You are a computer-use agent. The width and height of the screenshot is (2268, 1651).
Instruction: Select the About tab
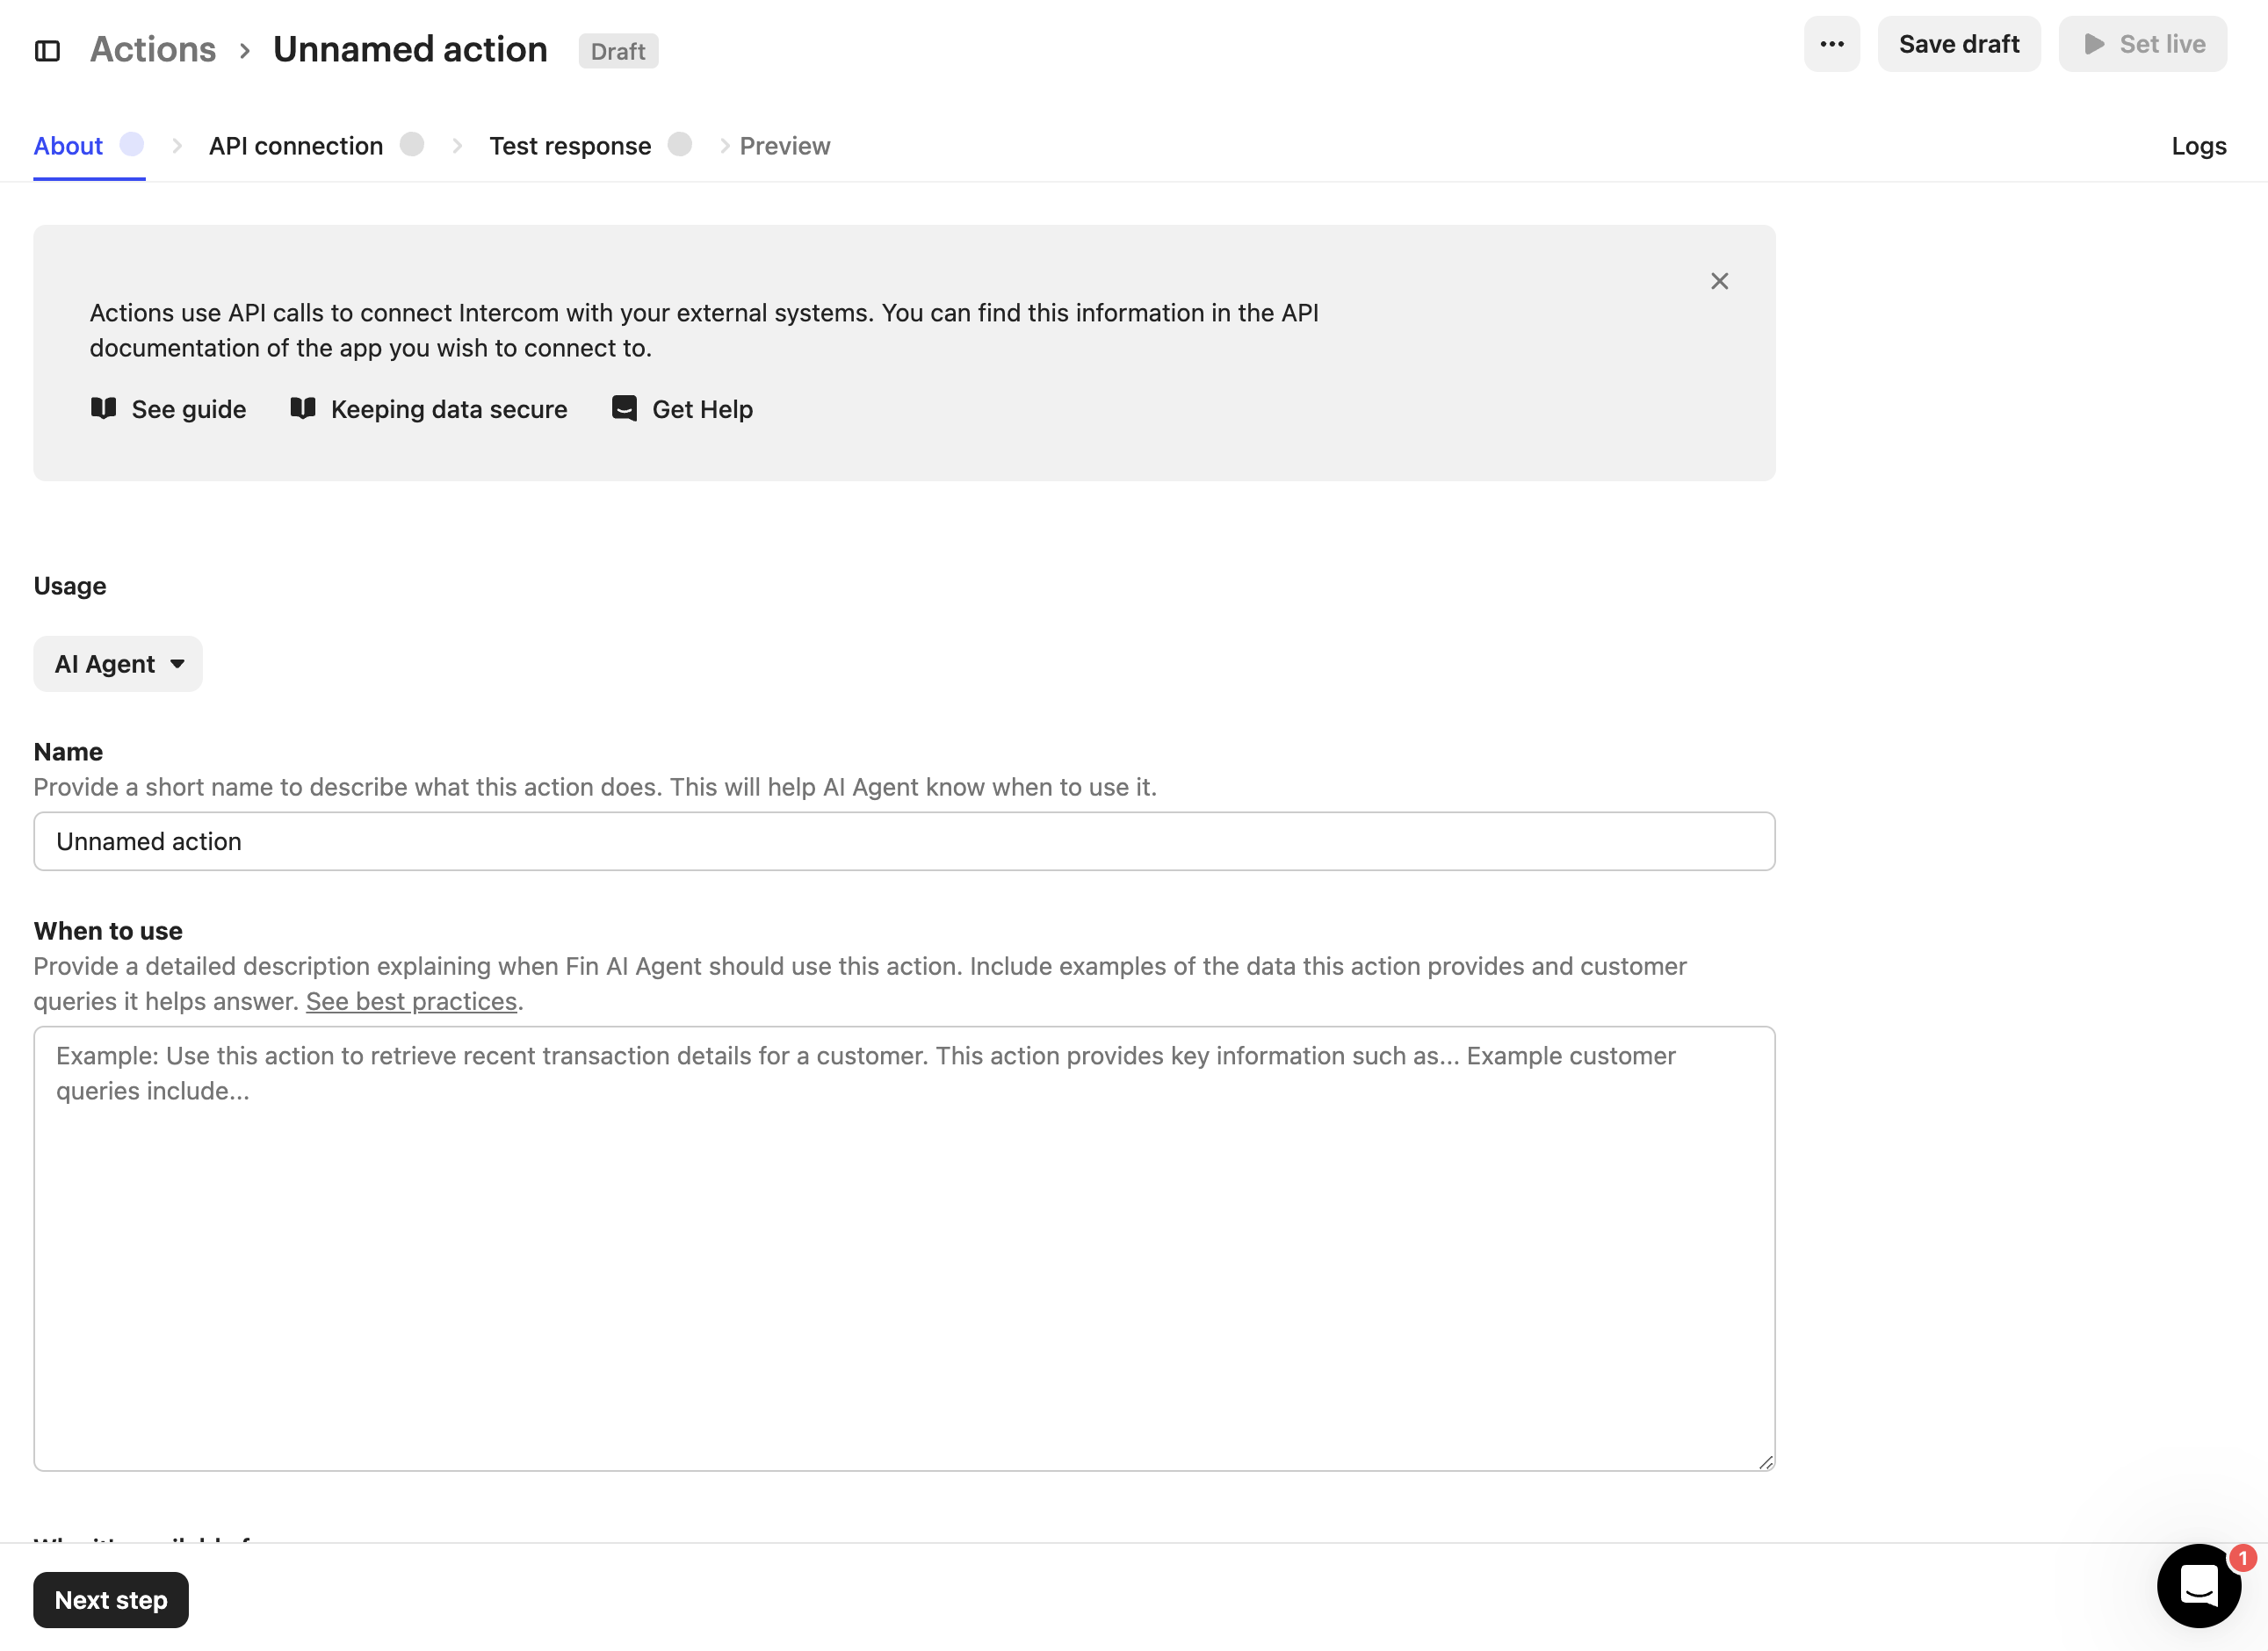pos(68,146)
